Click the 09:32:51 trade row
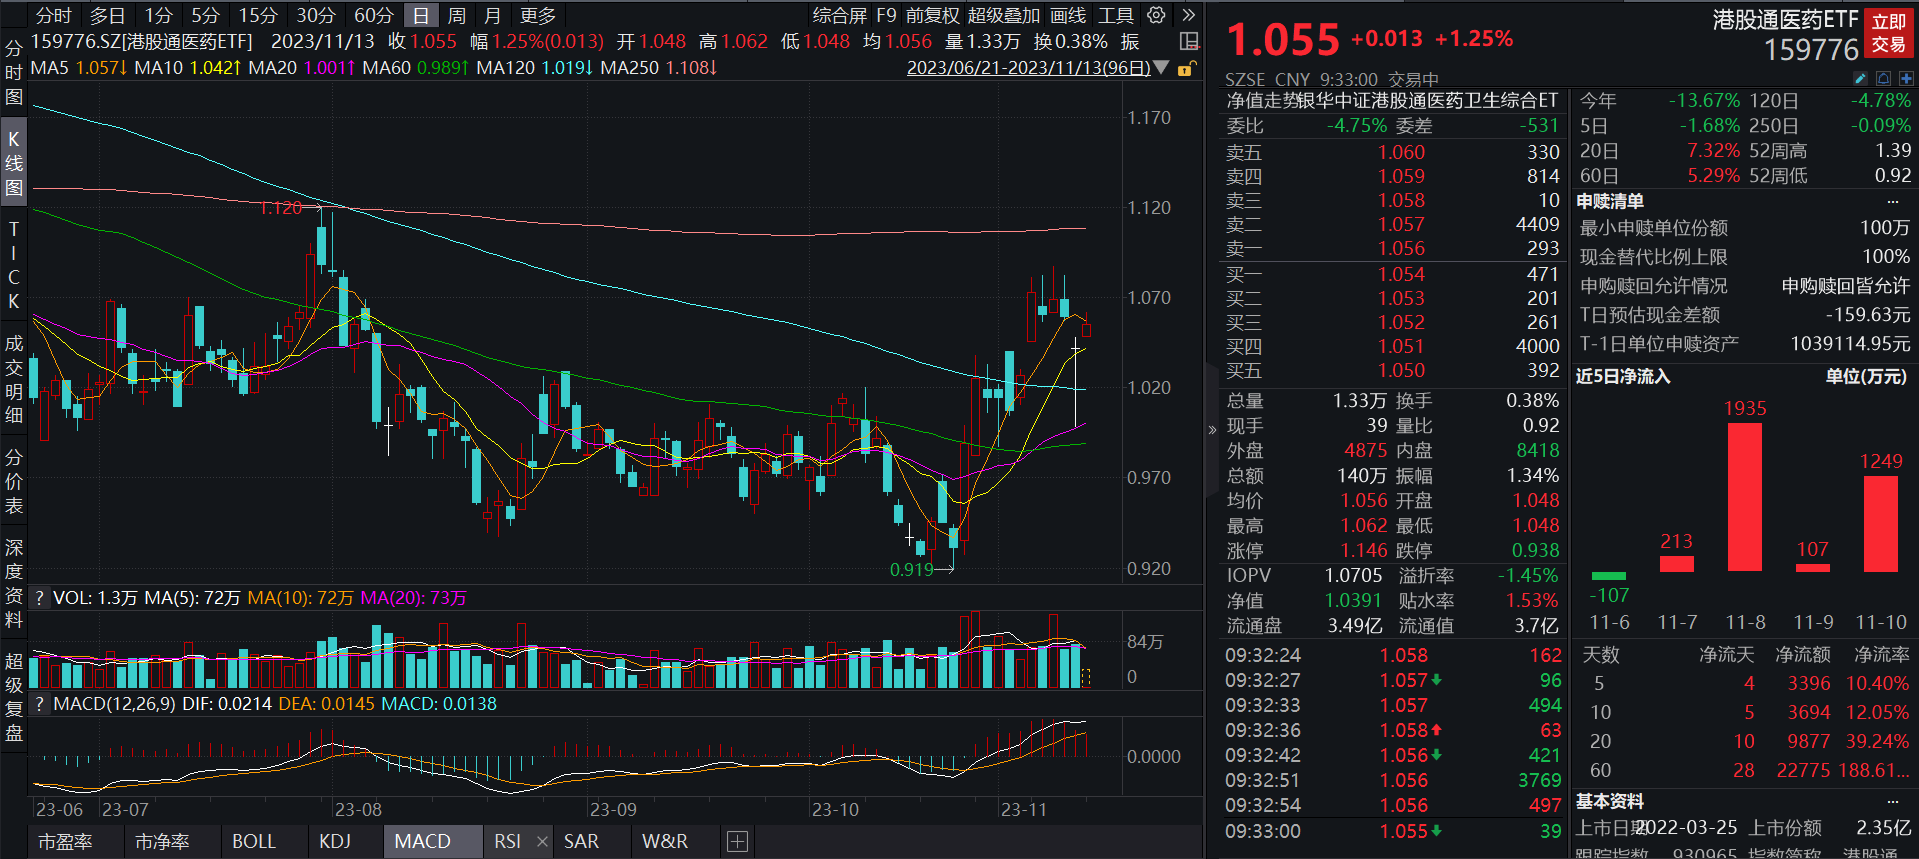This screenshot has width=1919, height=859. (x=1393, y=780)
